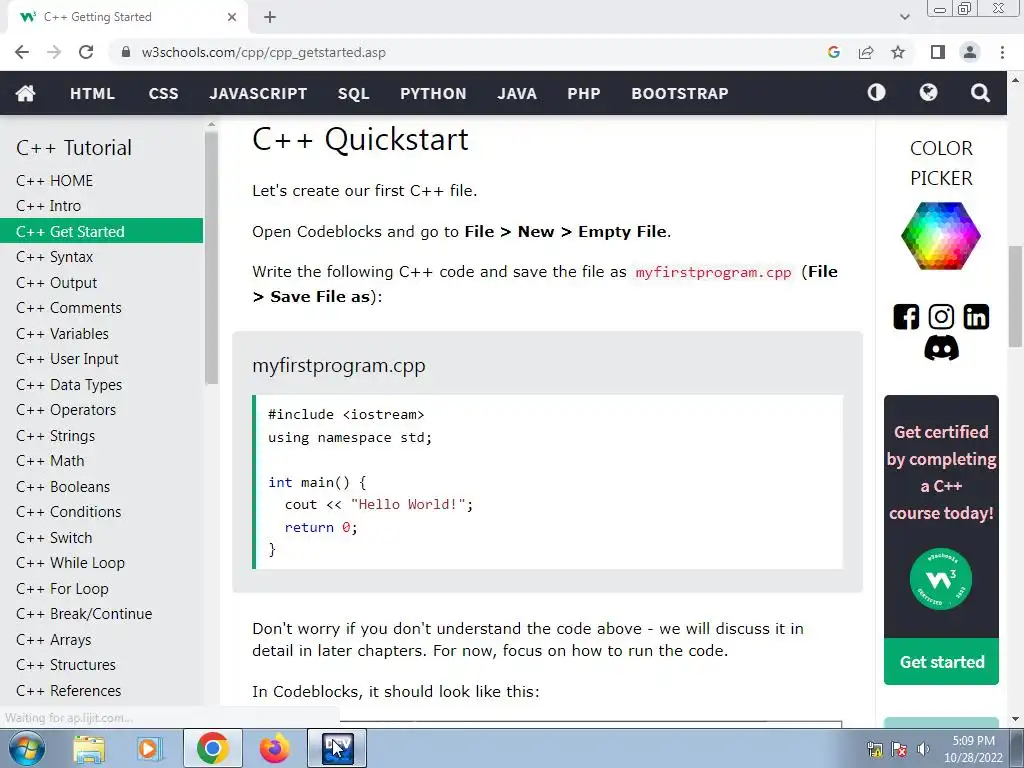The image size is (1024, 768).
Task: Share this page icon
Action: [x=866, y=52]
